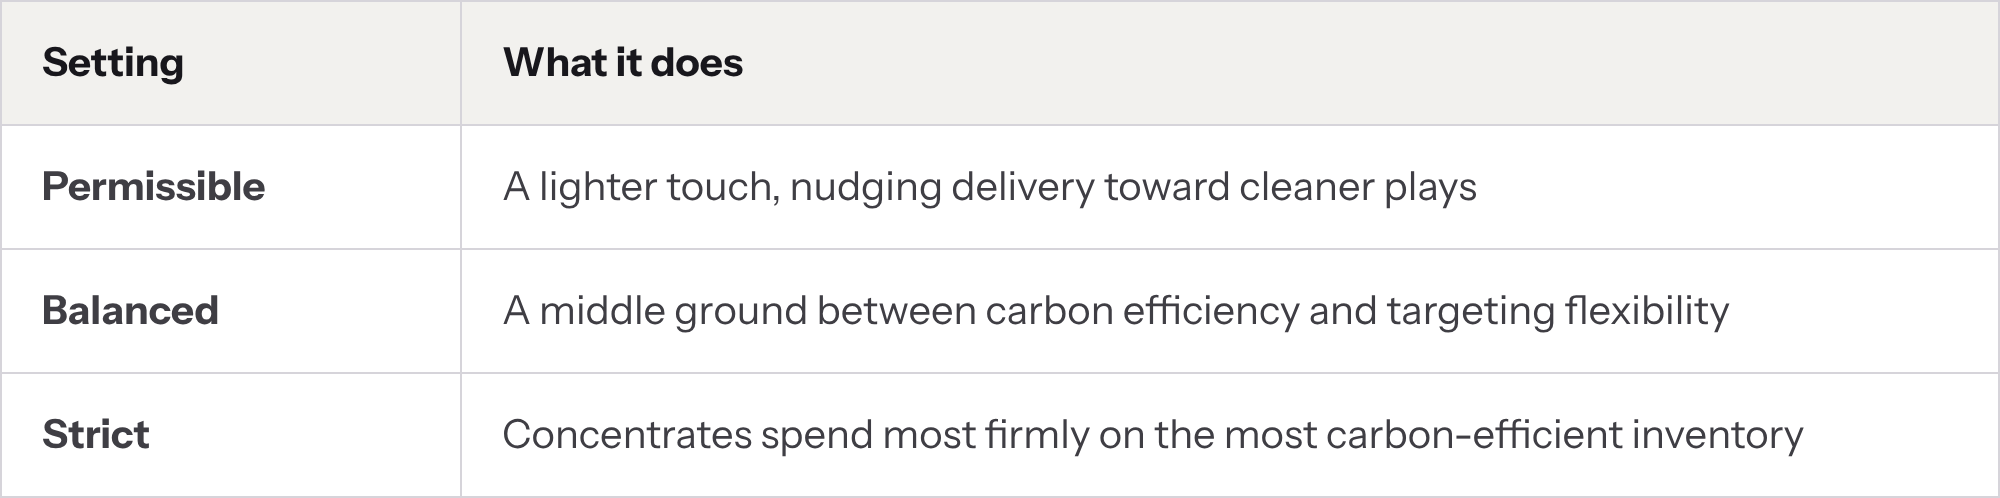2000x498 pixels.
Task: Click the Setting column header
Action: pos(113,63)
